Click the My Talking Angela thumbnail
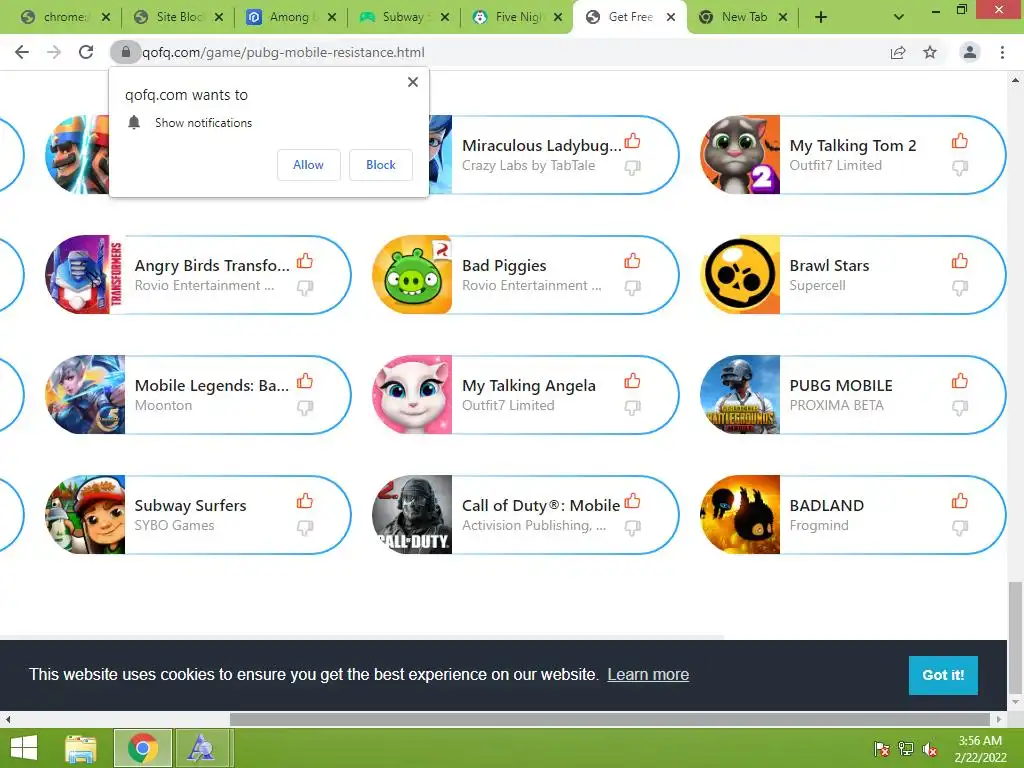 click(412, 394)
